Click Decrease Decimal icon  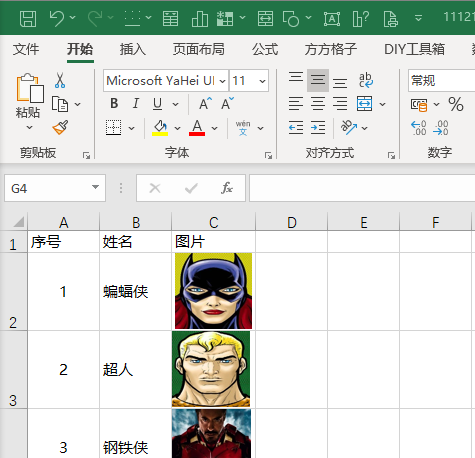coord(441,128)
